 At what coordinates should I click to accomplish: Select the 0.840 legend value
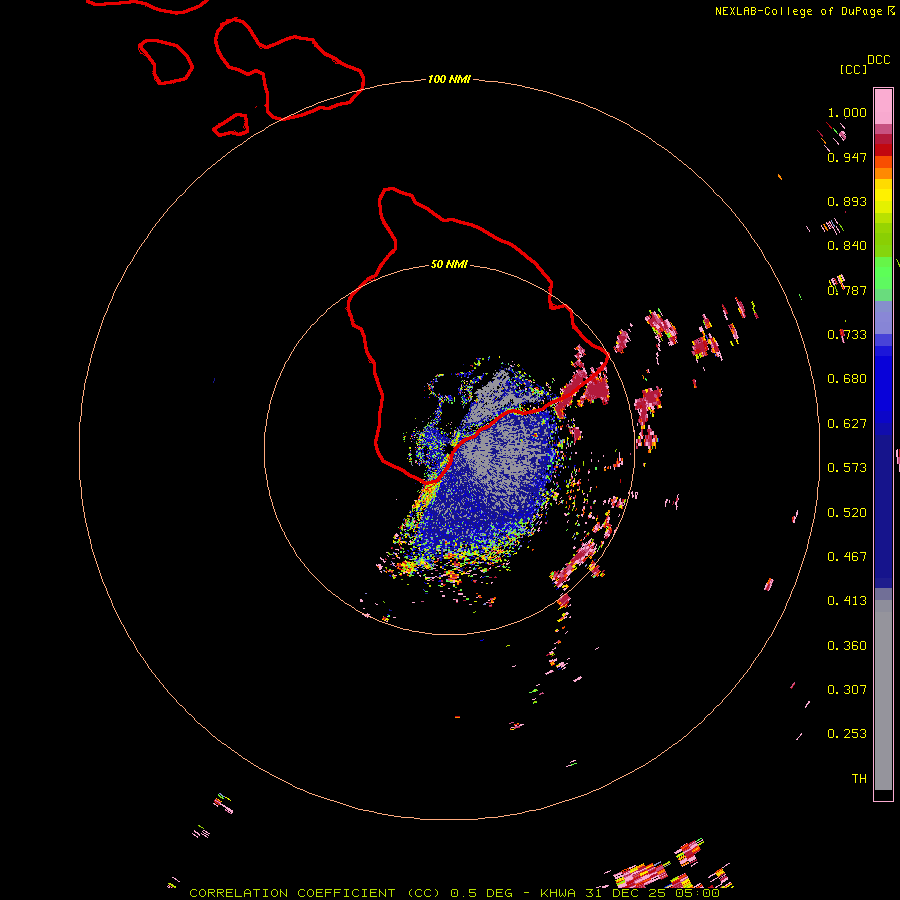pos(847,246)
